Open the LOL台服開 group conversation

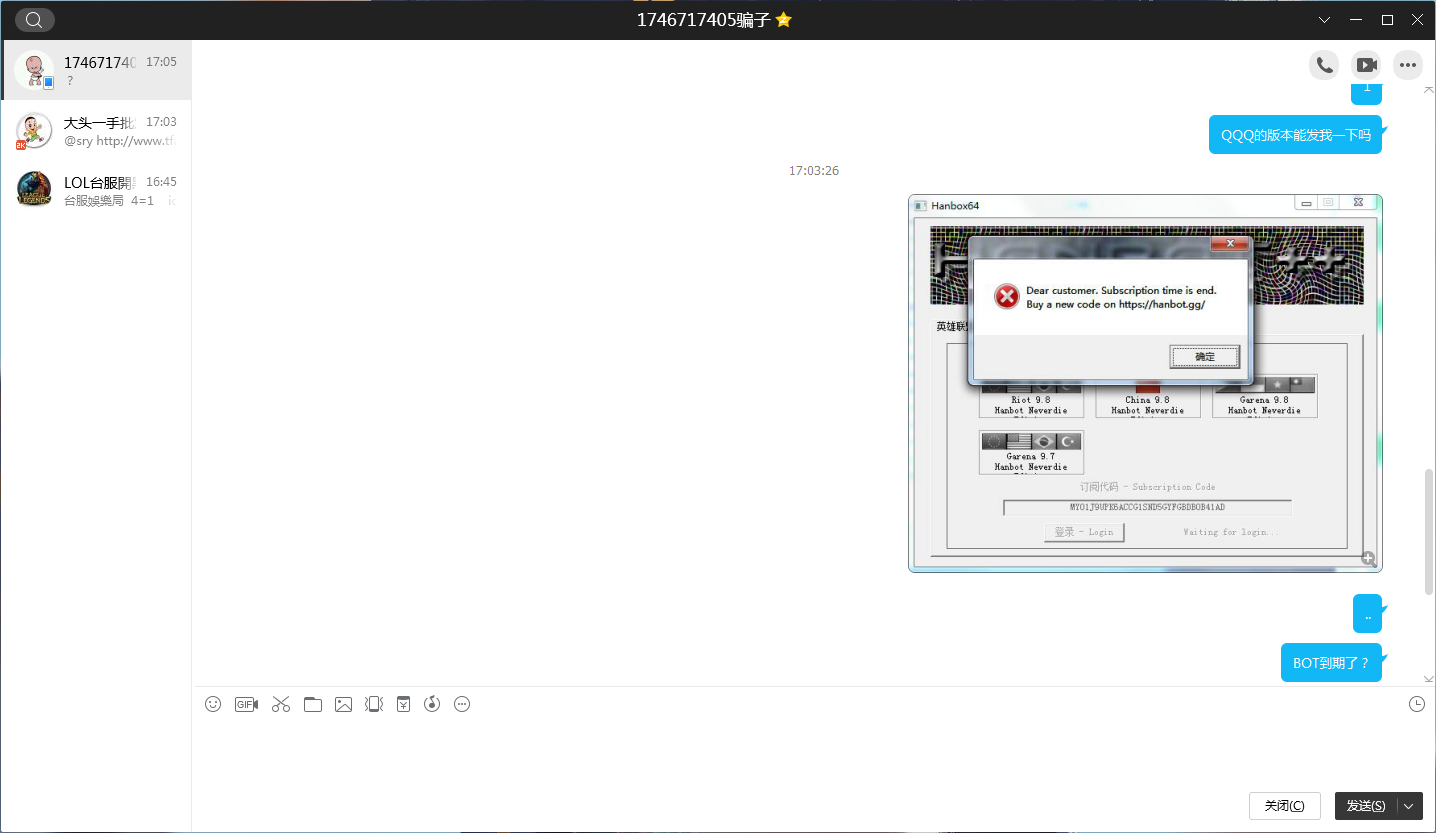tap(96, 190)
